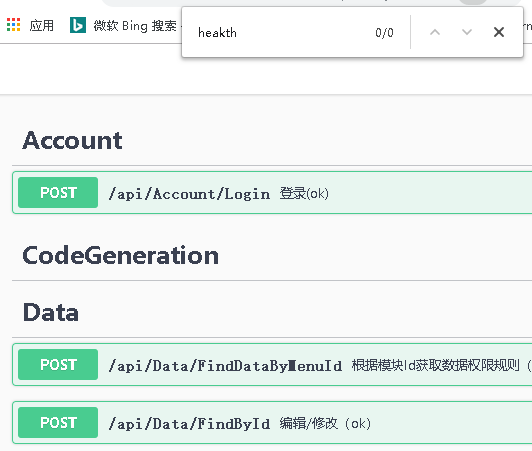The width and height of the screenshot is (532, 451).
Task: Open the Apps grid icon in bookmarks bar
Action: click(14, 25)
